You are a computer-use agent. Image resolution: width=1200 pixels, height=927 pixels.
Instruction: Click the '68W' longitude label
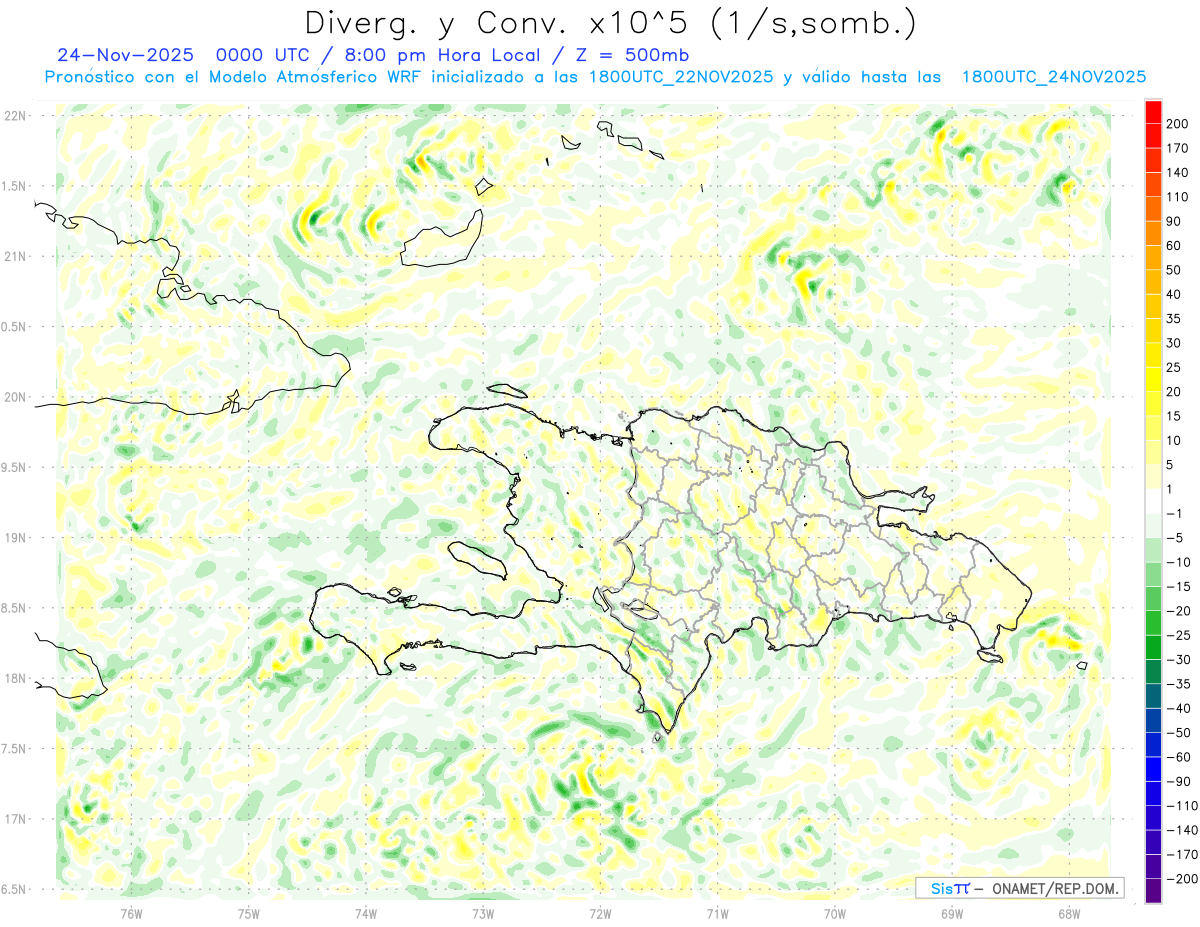(x=1069, y=913)
